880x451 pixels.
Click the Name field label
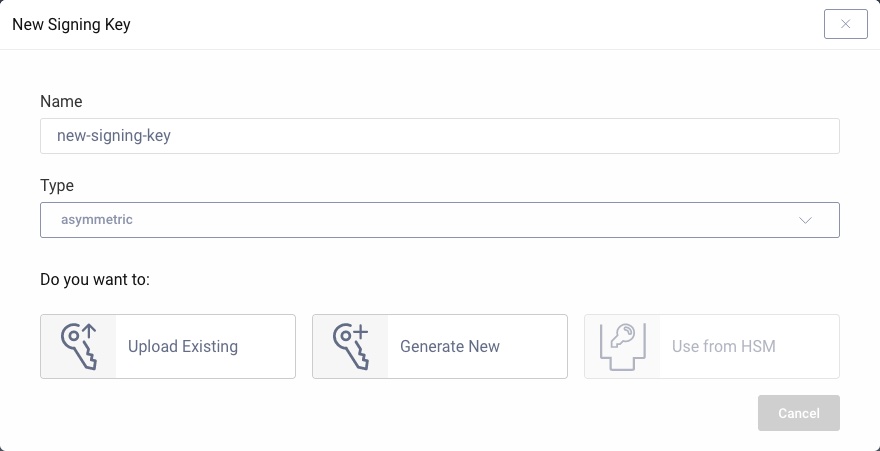point(61,101)
